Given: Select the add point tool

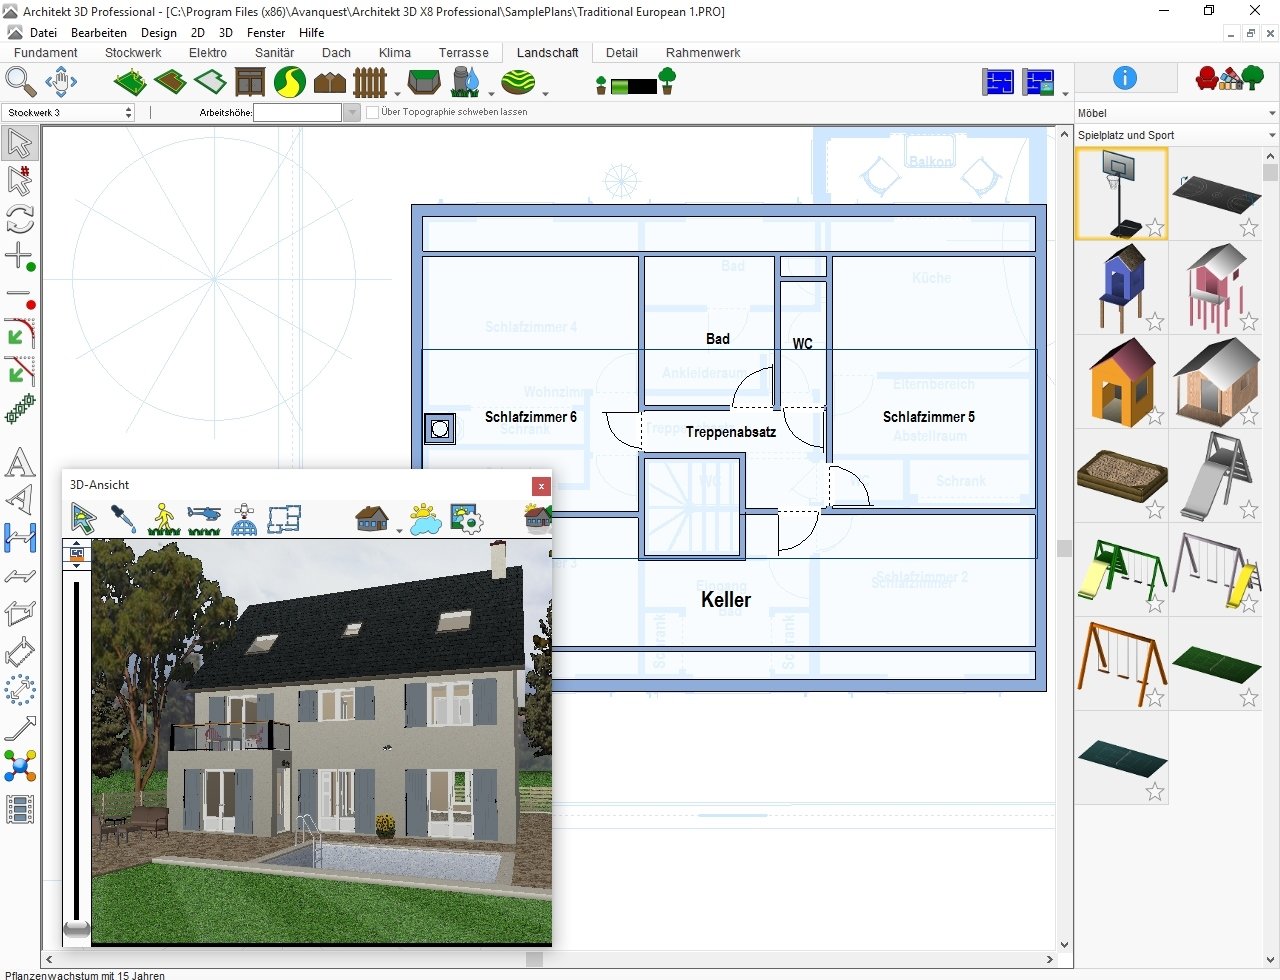Looking at the screenshot, I should point(19,257).
